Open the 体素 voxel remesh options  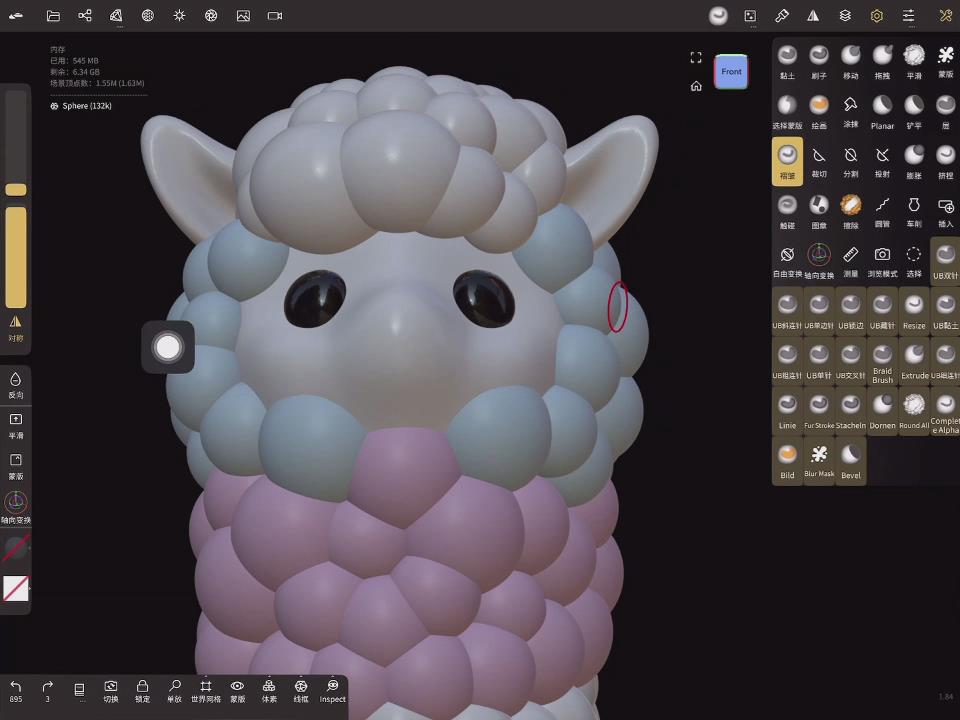269,691
